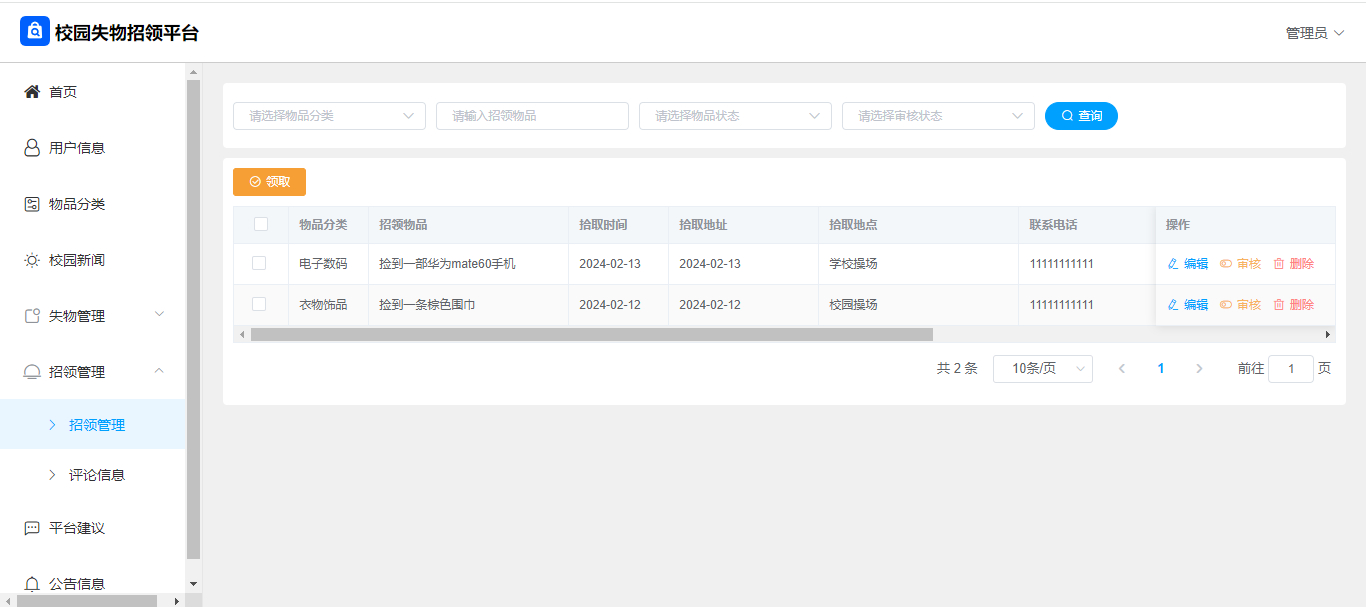Open the 请选择物品分类 dropdown
Screen dimensions: 1366x607
(329, 116)
